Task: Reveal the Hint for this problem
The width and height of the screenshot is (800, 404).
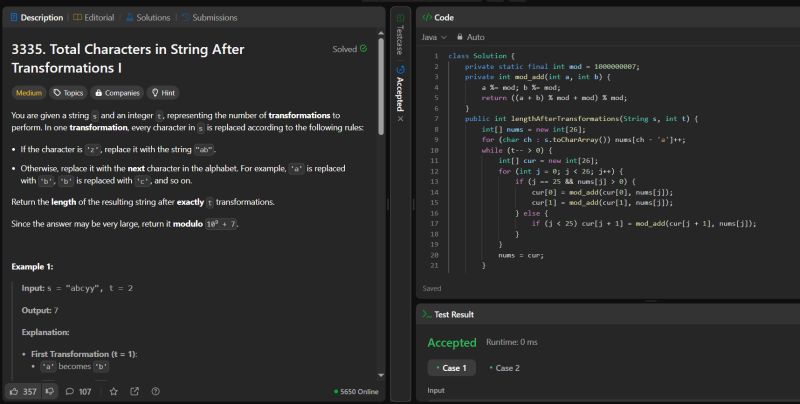Action: coord(164,92)
